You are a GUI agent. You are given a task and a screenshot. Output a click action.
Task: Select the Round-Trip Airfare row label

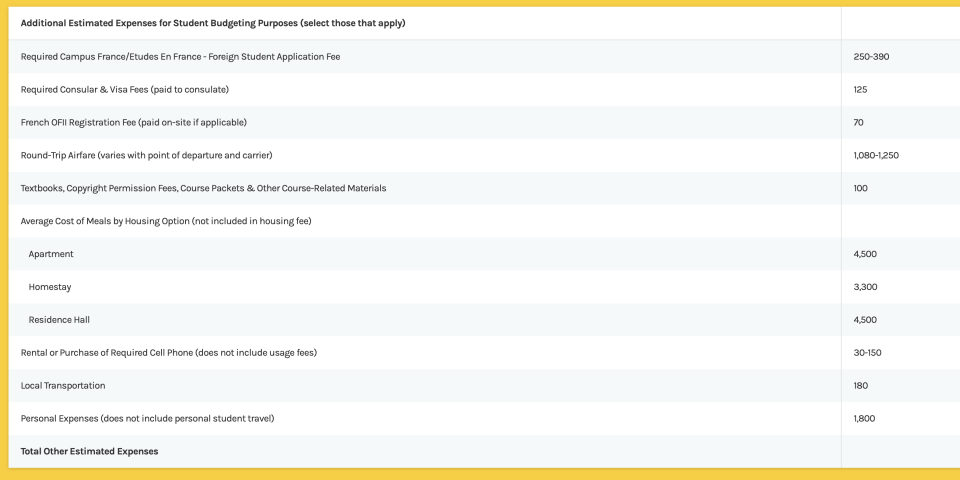[x=146, y=155]
